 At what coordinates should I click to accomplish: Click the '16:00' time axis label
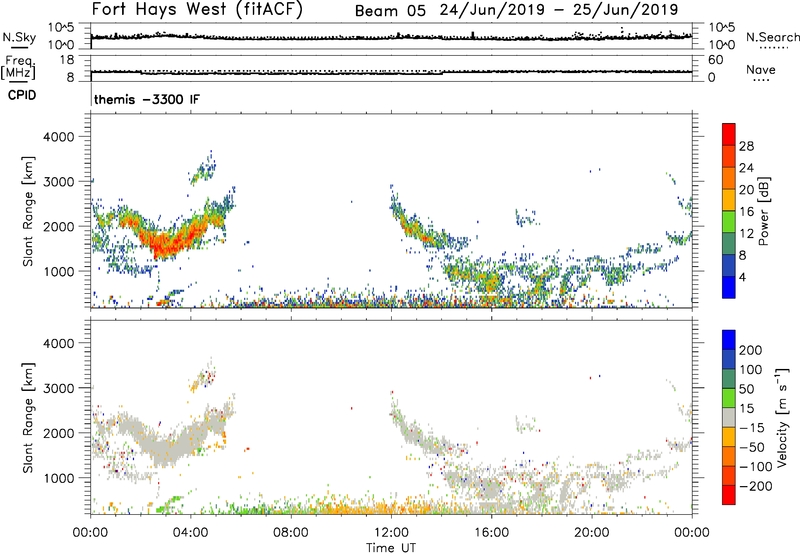[491, 533]
